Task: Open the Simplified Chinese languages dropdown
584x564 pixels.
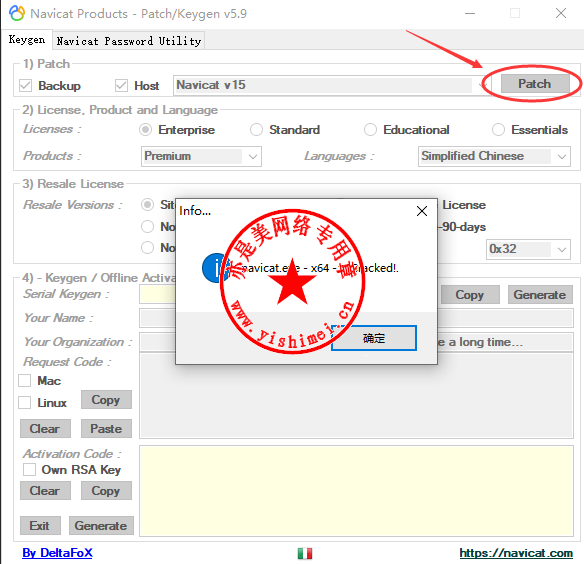Action: pyautogui.click(x=494, y=156)
